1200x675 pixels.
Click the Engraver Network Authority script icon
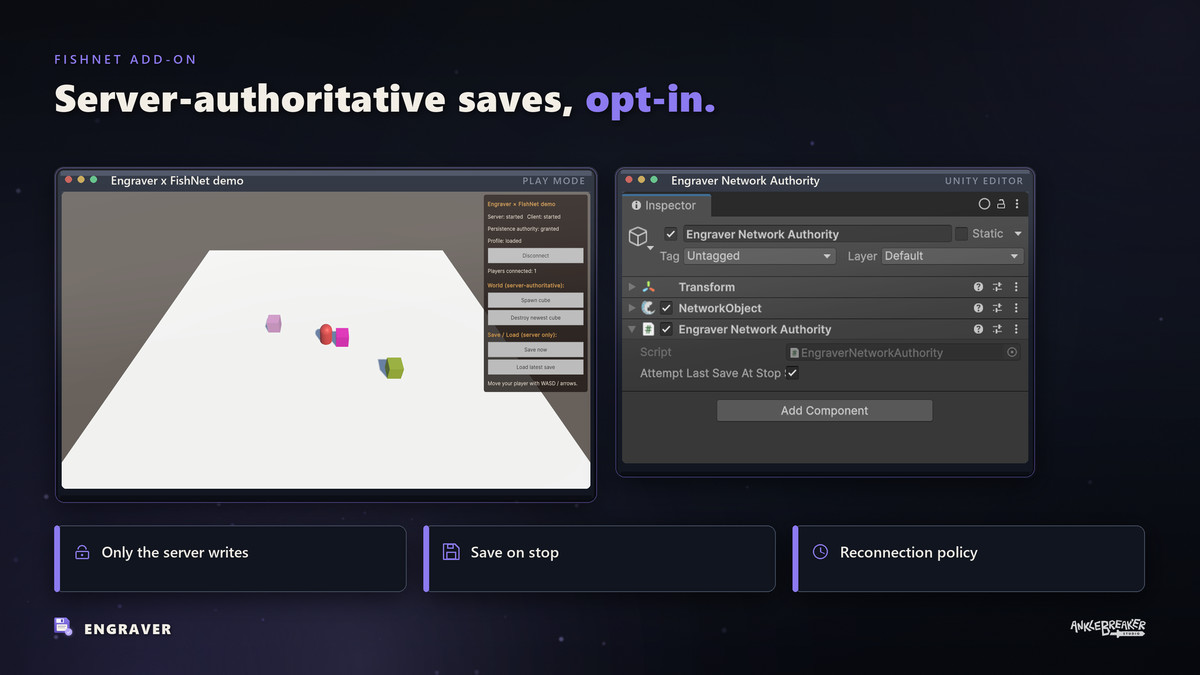tap(649, 329)
